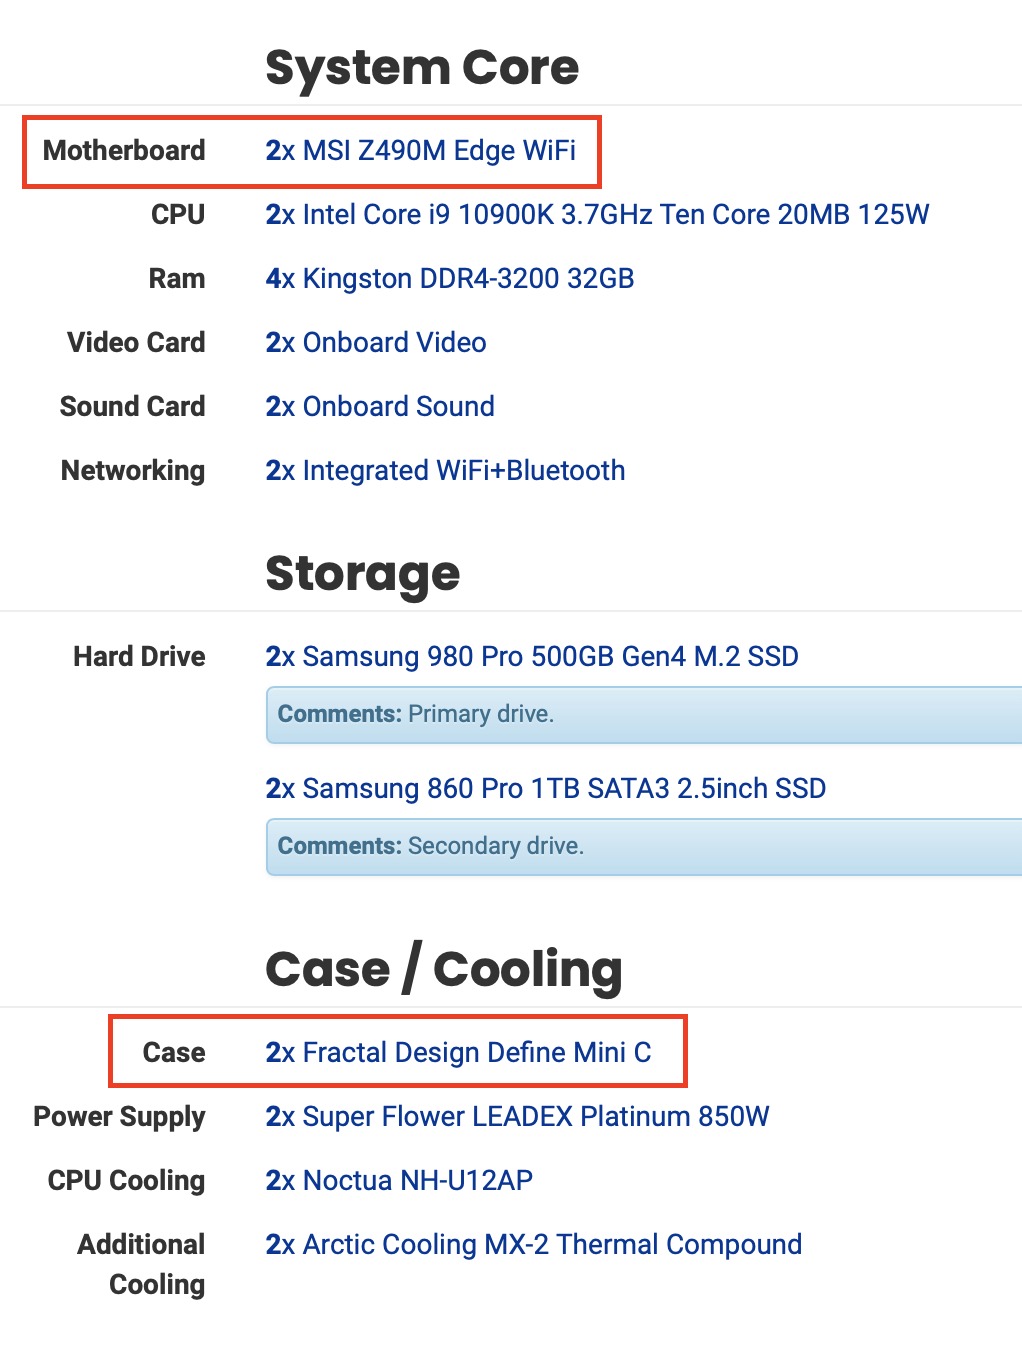Click the Secondary drive comment box
Screen dimensions: 1022x1358
point(640,847)
